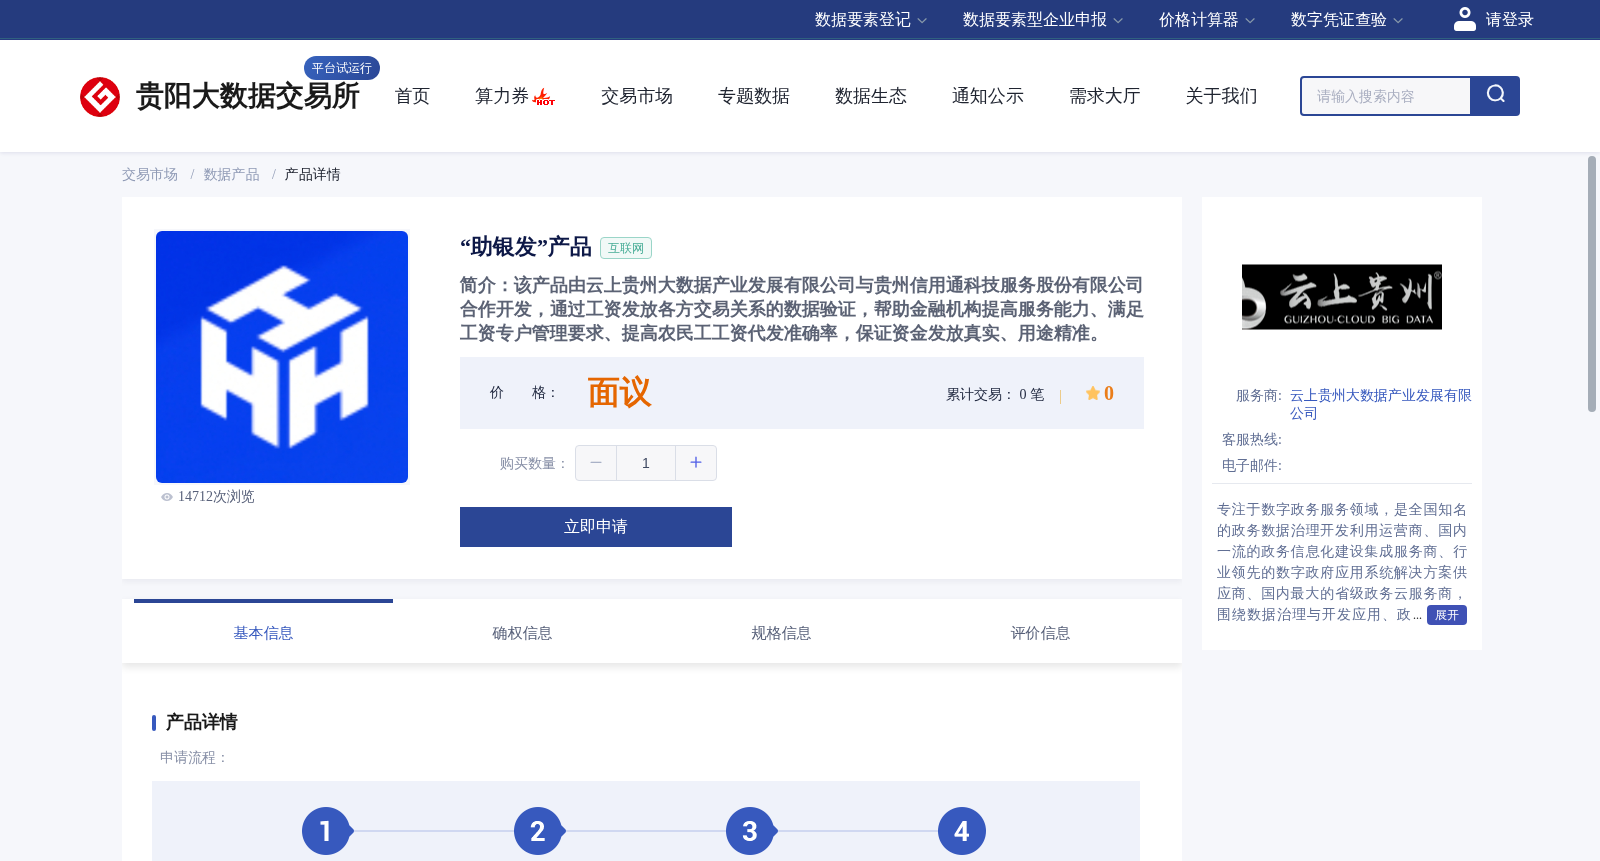
Task: Click the 客服热线 label
Action: 1252,440
